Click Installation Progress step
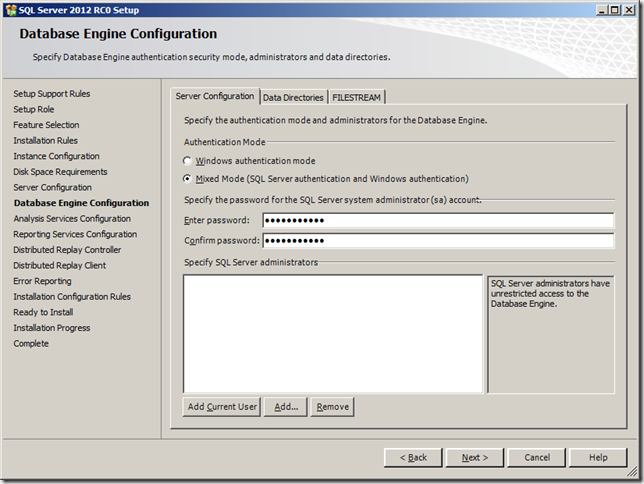Screen dimensions: 644x484 click(x=52, y=328)
